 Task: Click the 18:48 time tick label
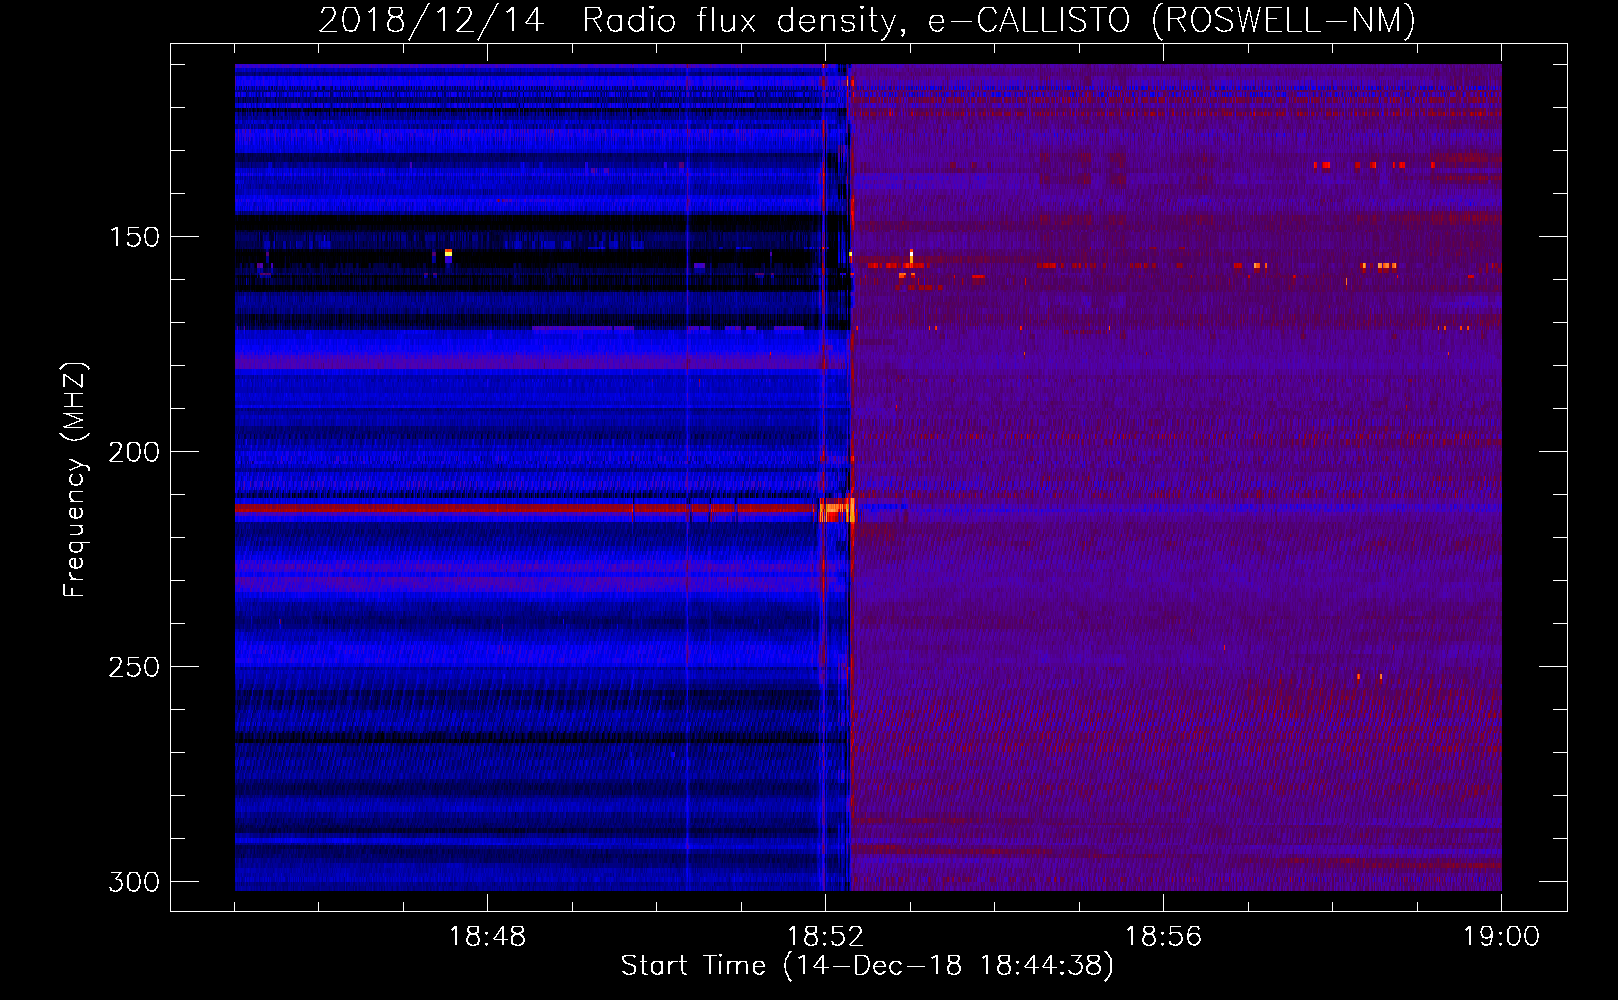click(x=487, y=937)
